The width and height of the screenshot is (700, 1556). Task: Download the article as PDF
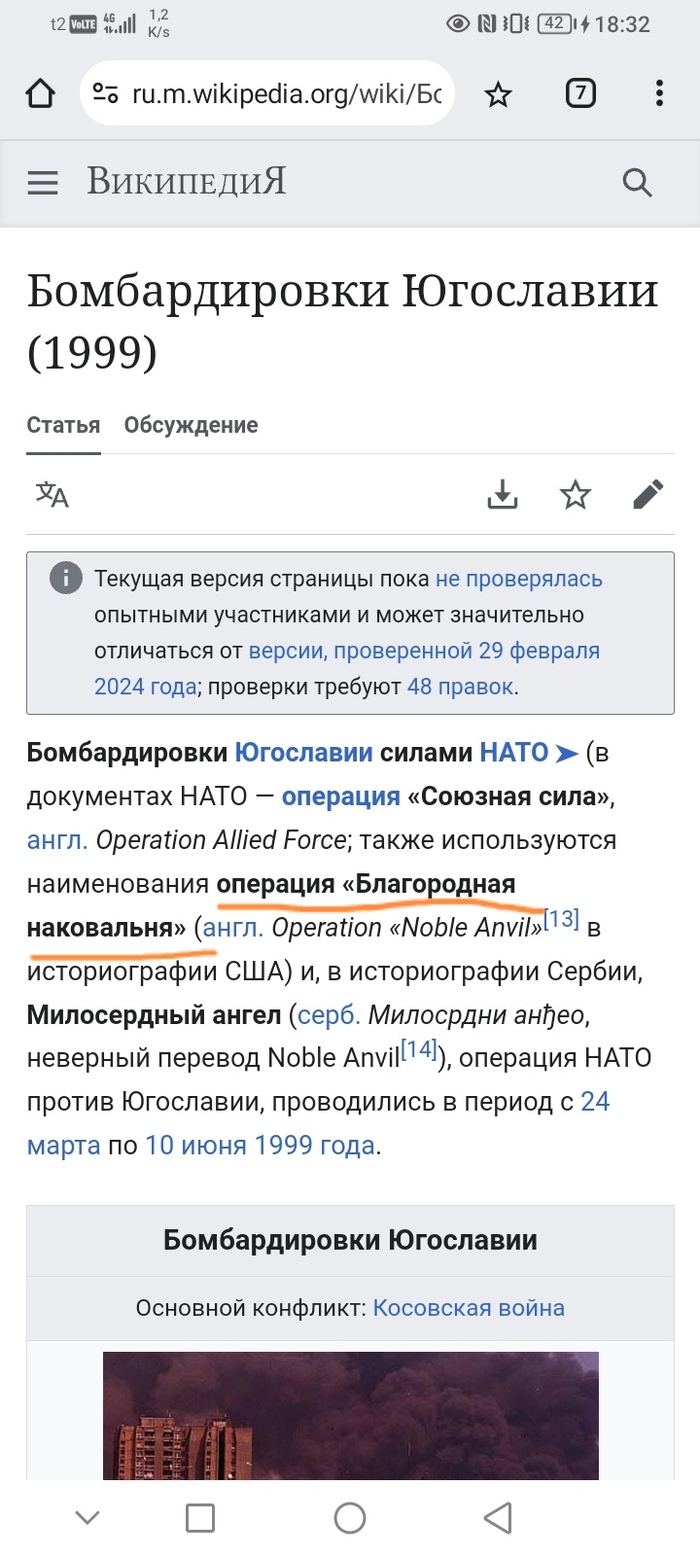click(x=503, y=494)
